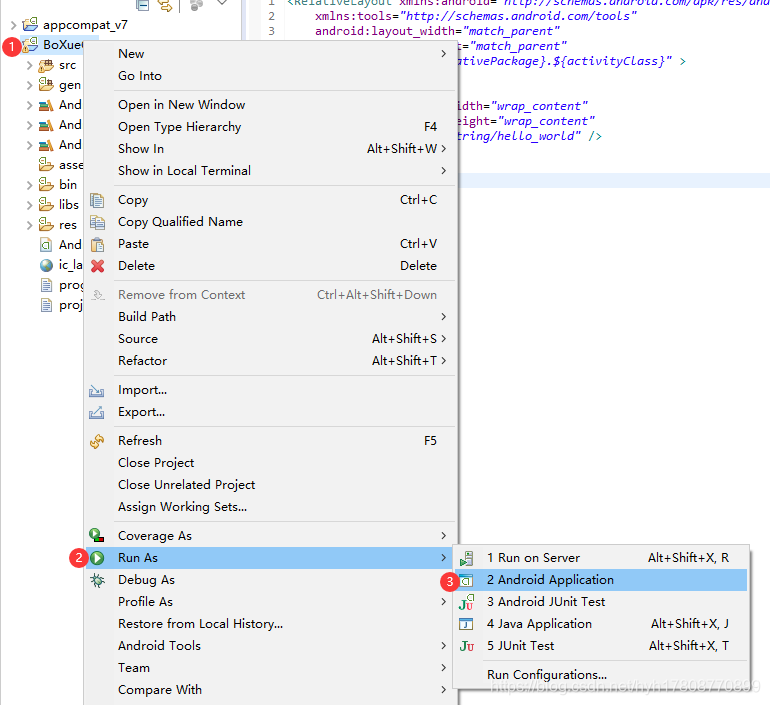
Task: Open the Refactor submenu
Action: pos(271,361)
